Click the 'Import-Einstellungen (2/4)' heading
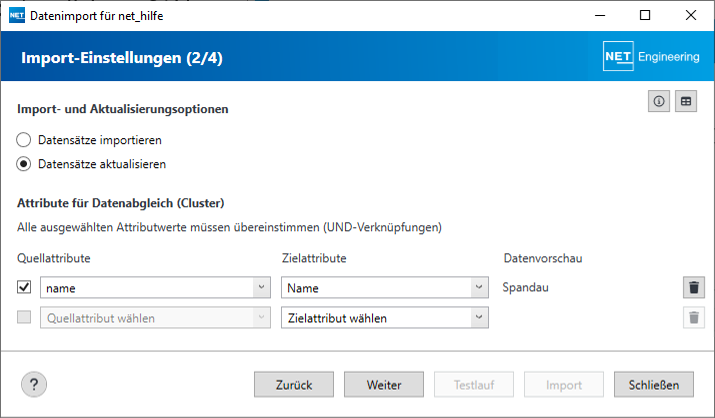715x418 pixels. click(122, 58)
